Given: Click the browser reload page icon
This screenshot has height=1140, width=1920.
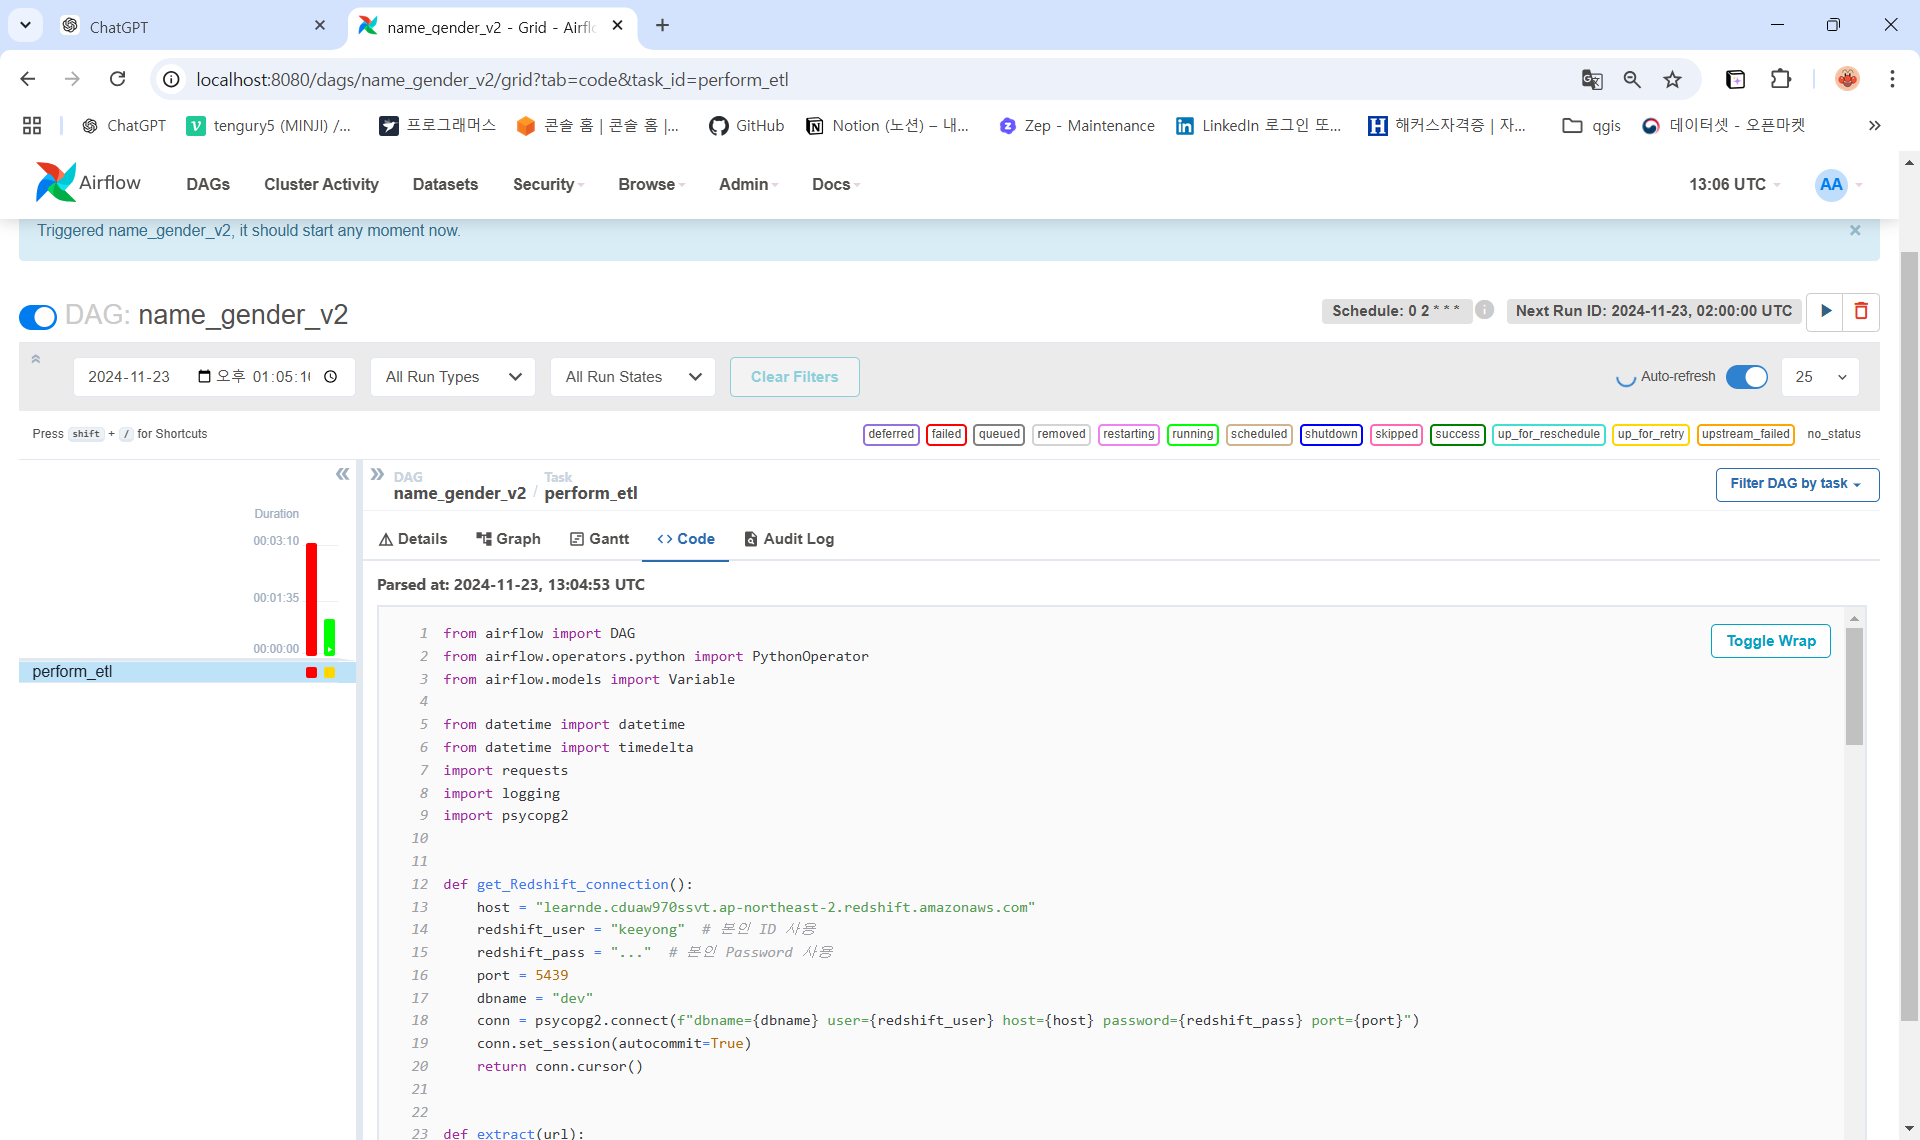Looking at the screenshot, I should [x=118, y=79].
